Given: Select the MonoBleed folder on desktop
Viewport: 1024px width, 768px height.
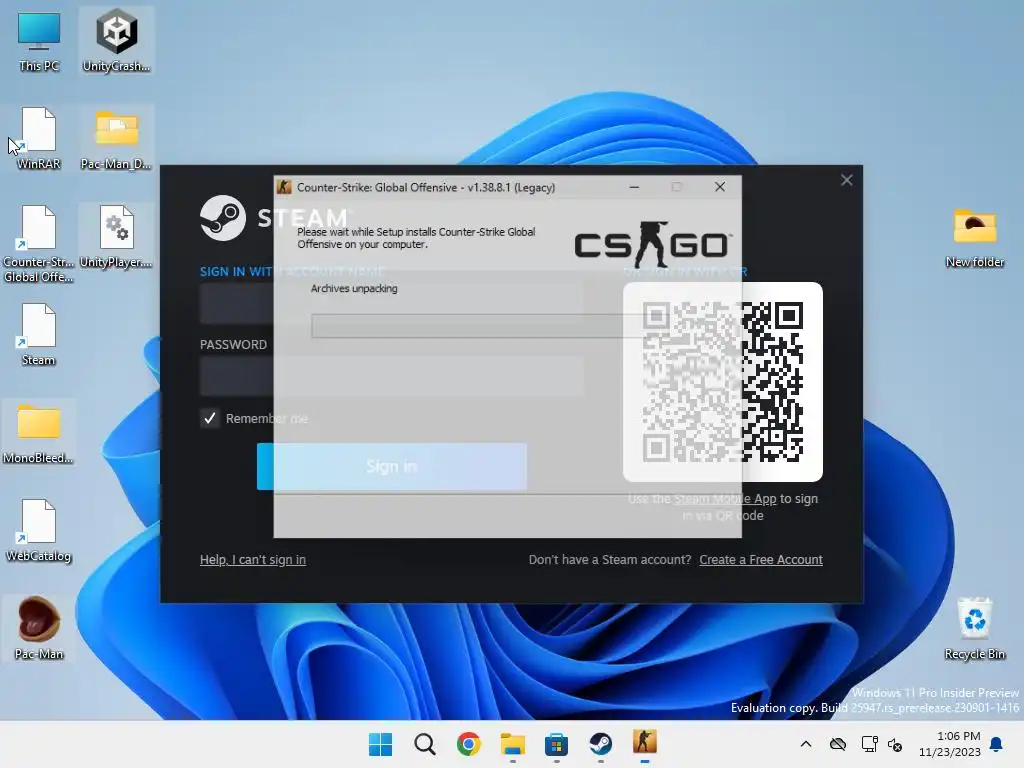Looking at the screenshot, I should [x=39, y=432].
